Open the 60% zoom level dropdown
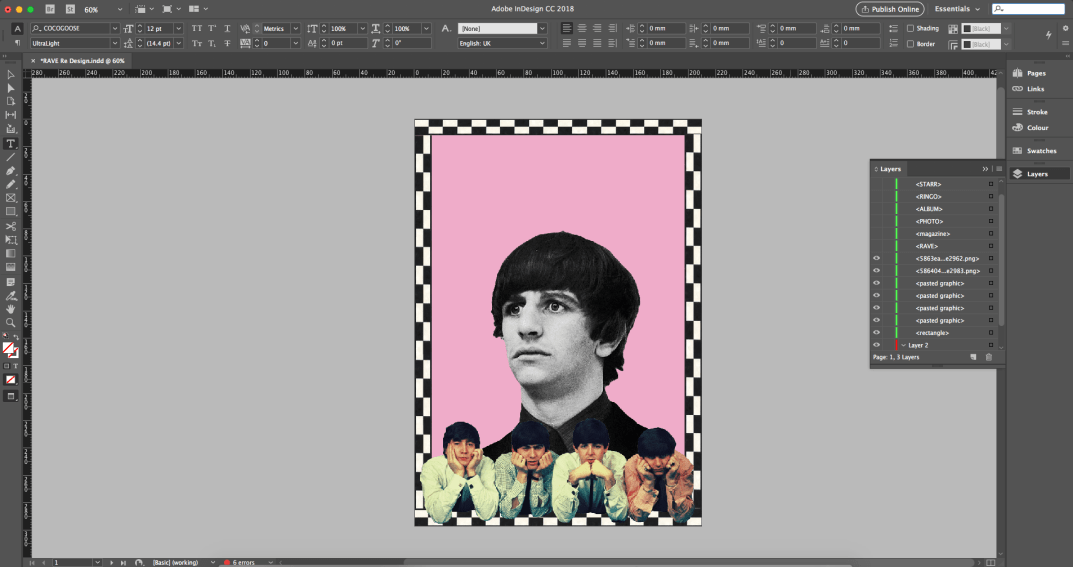This screenshot has width=1073, height=567. pos(120,9)
